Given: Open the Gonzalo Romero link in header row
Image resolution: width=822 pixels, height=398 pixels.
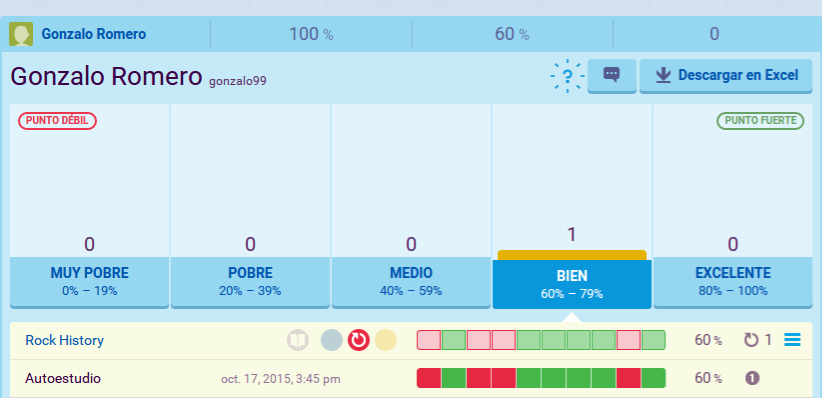Looking at the screenshot, I should tap(94, 34).
